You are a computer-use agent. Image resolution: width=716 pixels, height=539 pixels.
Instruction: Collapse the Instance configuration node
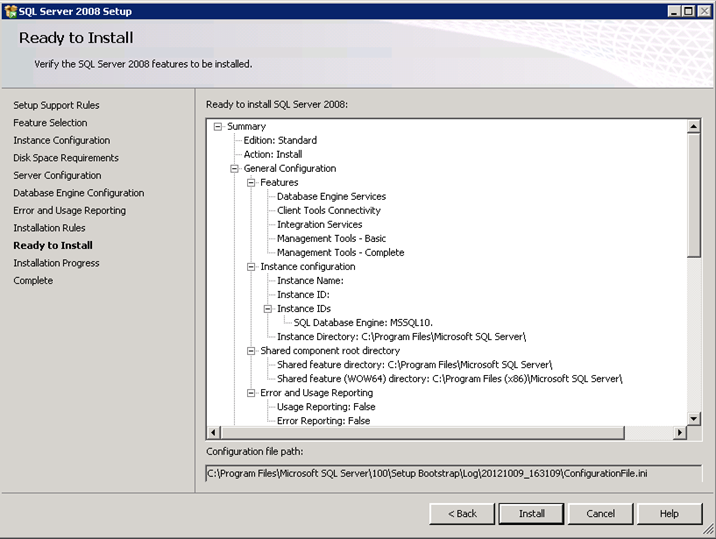251,267
